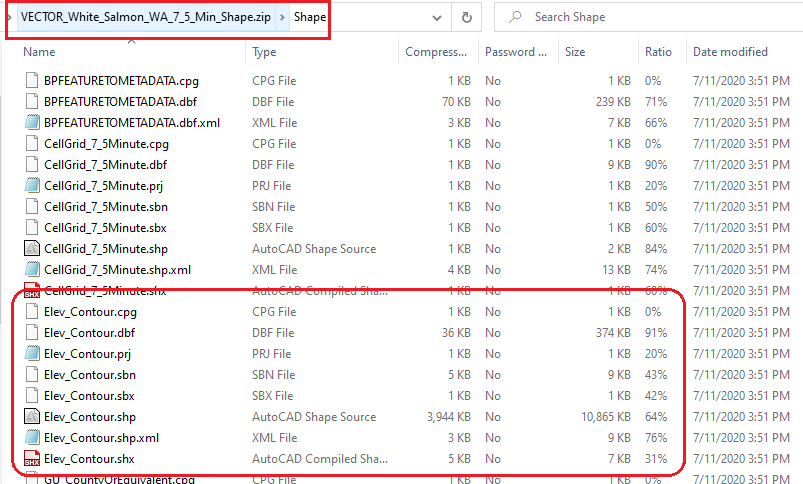The width and height of the screenshot is (803, 484).
Task: Sort by the Ratio column header
Action: pyautogui.click(x=658, y=52)
